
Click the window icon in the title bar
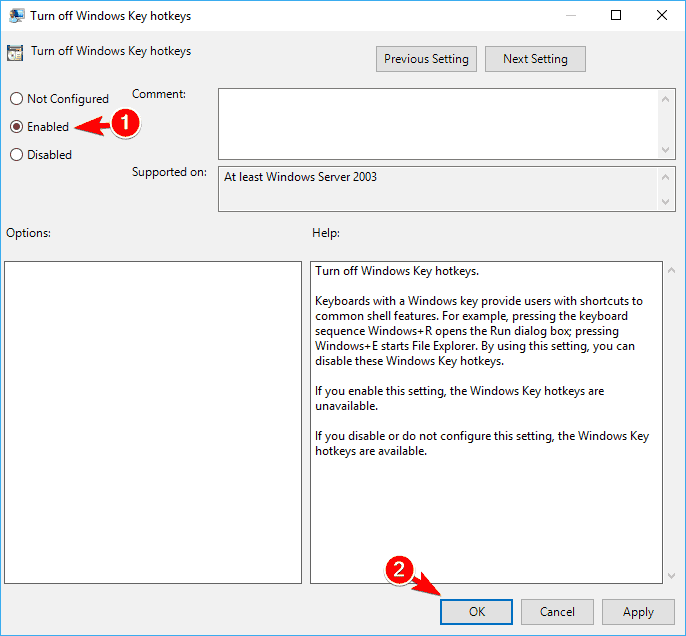(x=17, y=15)
